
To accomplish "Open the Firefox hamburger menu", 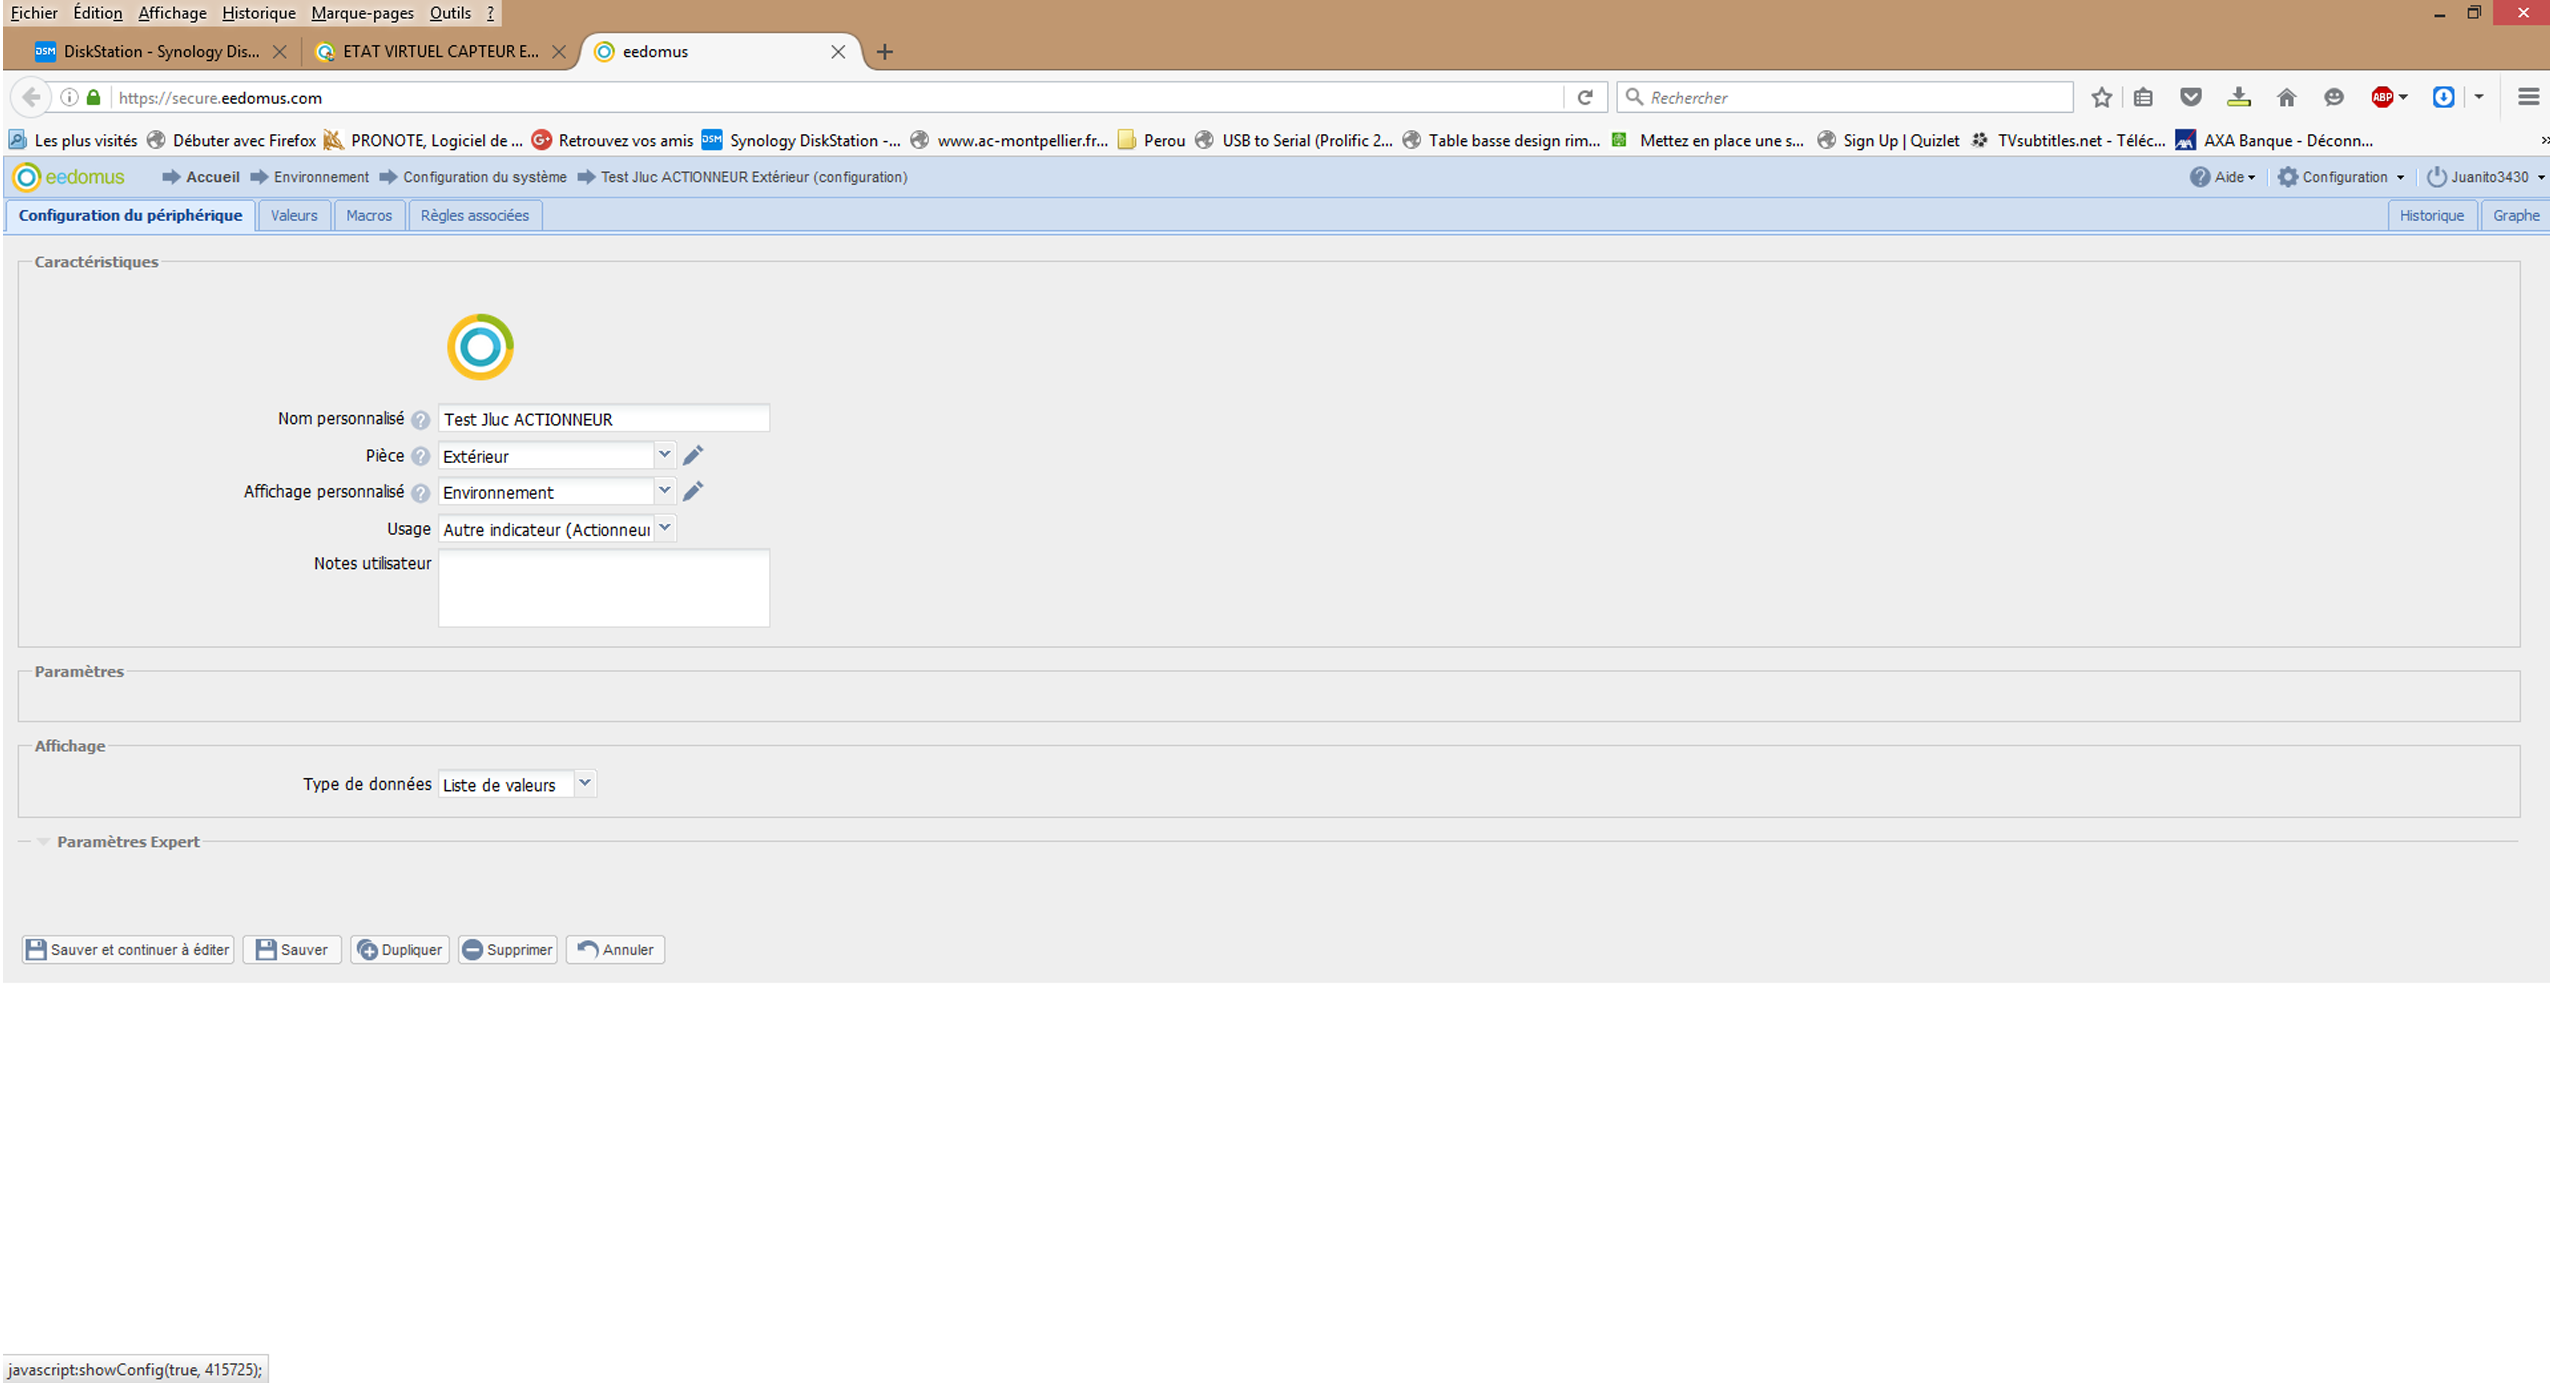I will click(2528, 97).
